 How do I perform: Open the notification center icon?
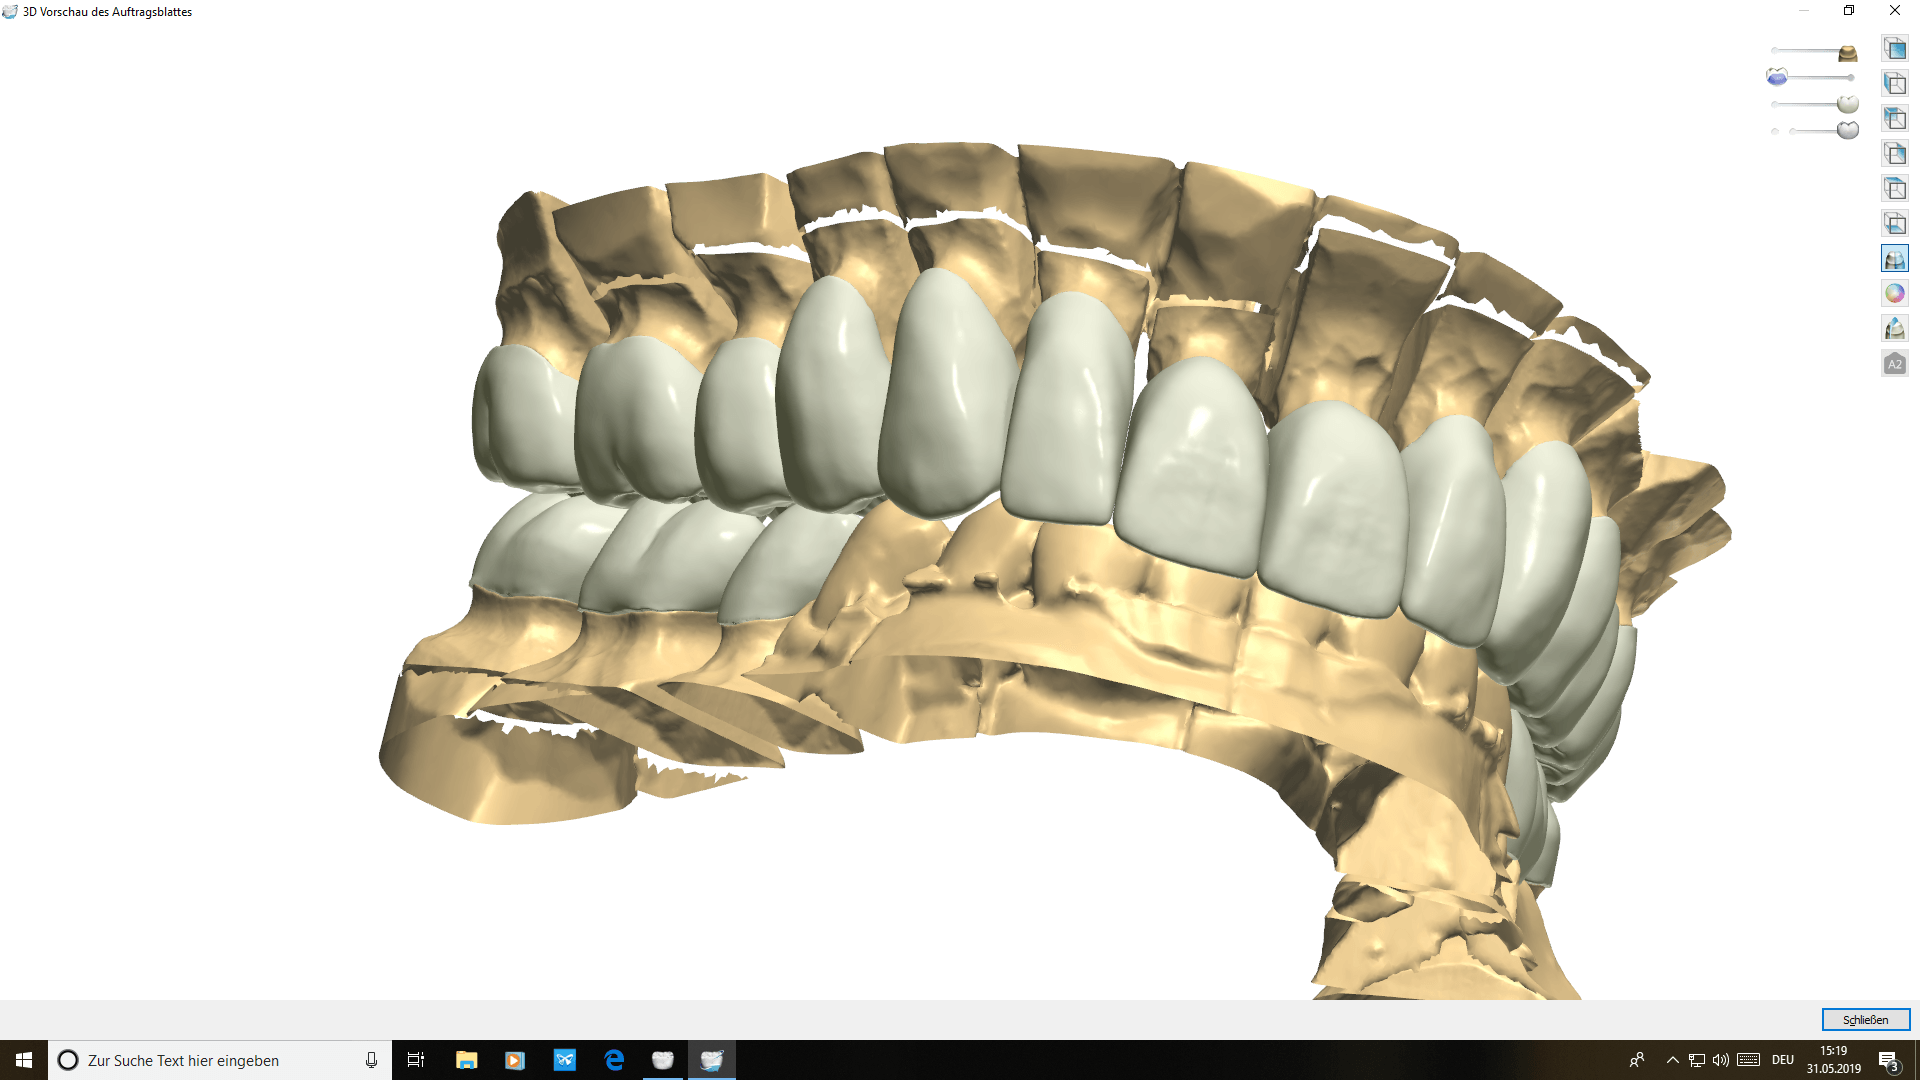point(1888,1060)
